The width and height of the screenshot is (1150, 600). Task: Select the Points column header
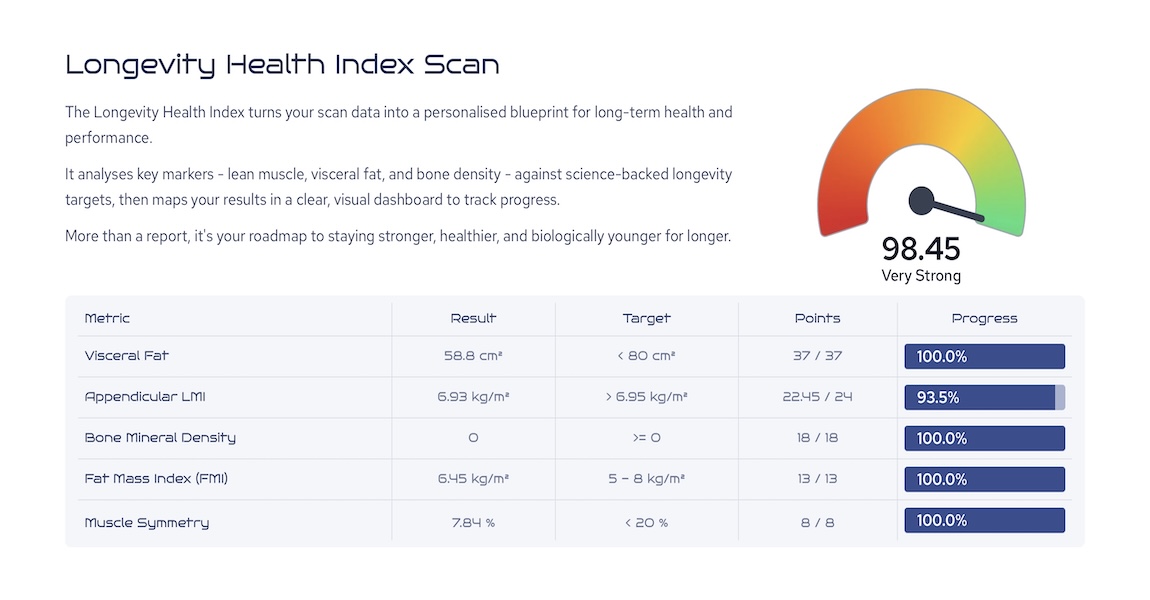(x=817, y=318)
